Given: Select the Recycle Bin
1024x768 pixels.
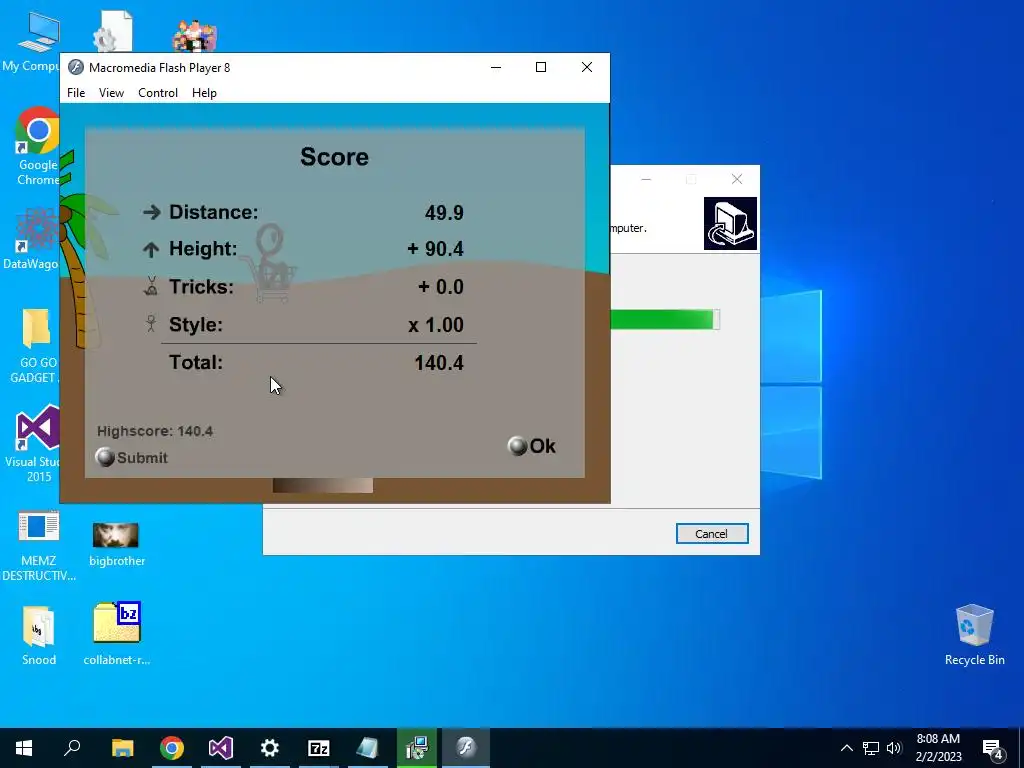Looking at the screenshot, I should tap(974, 635).
